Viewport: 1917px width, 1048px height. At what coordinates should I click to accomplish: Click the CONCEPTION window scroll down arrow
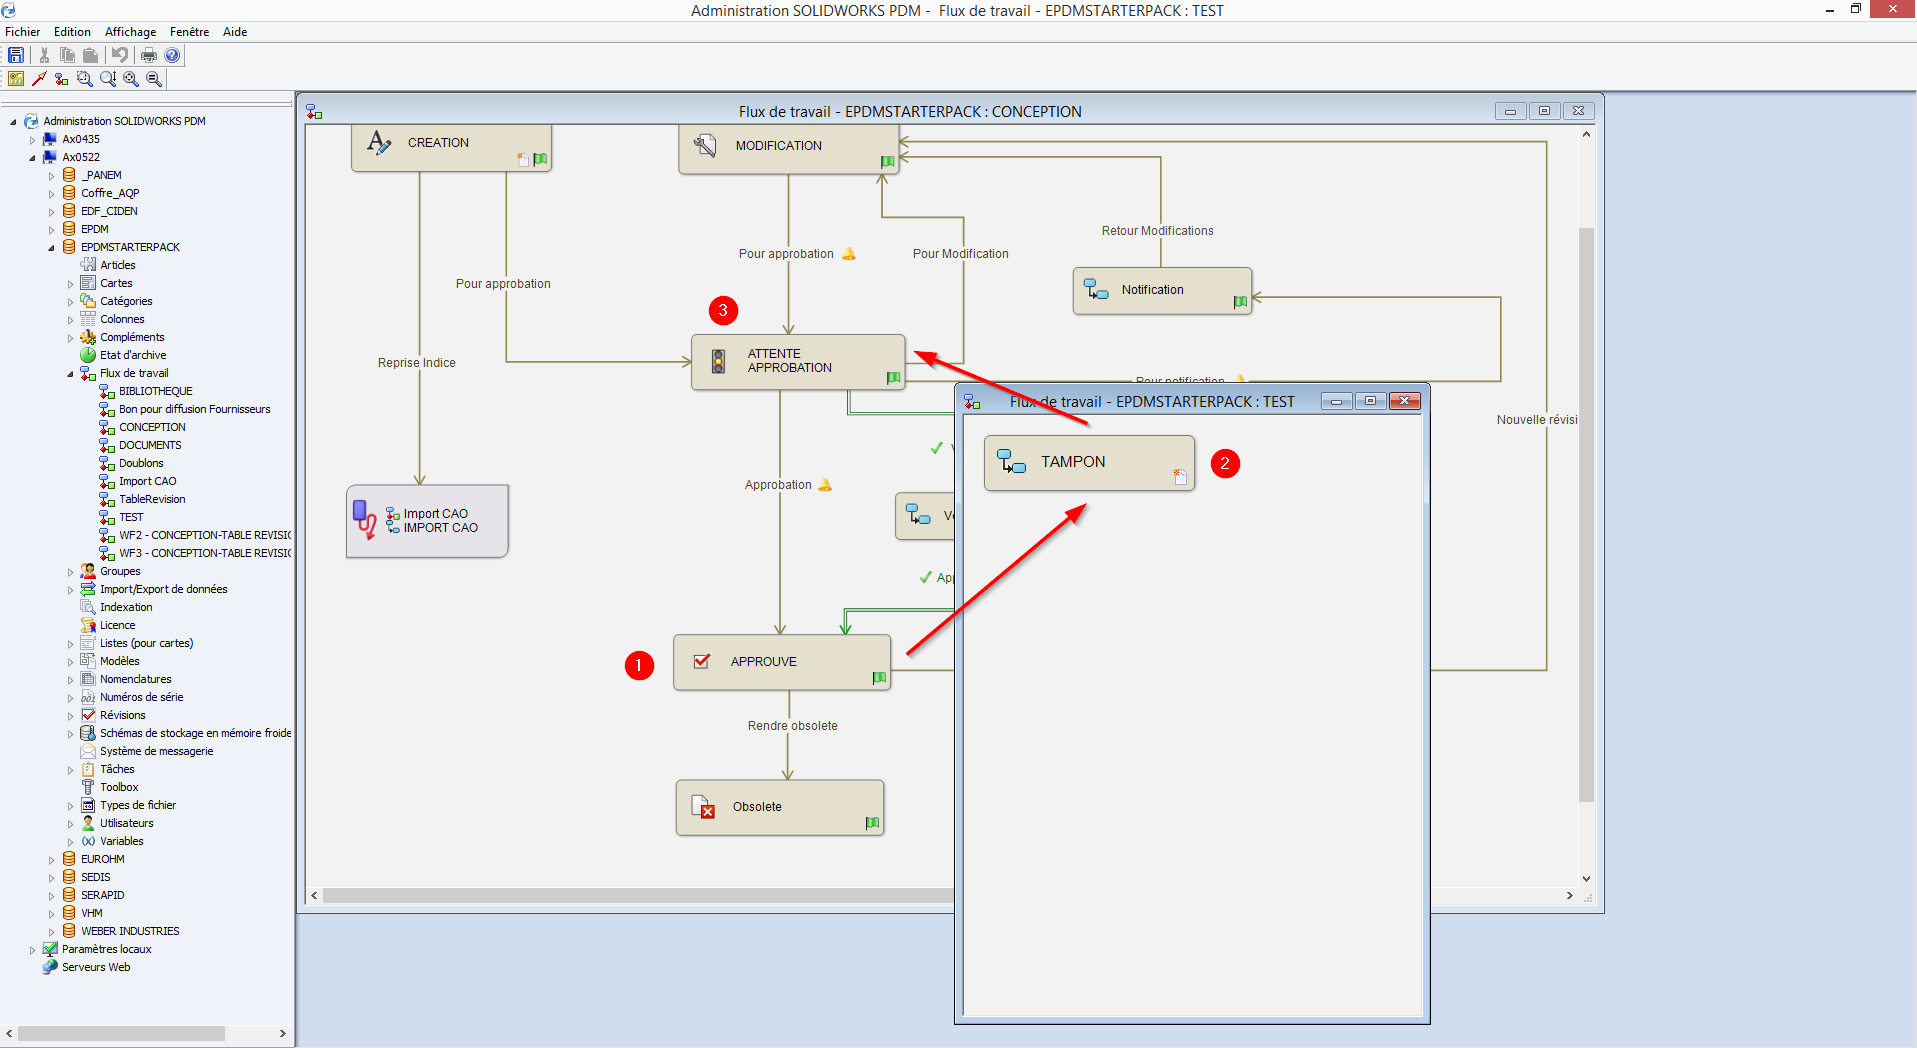click(1586, 879)
